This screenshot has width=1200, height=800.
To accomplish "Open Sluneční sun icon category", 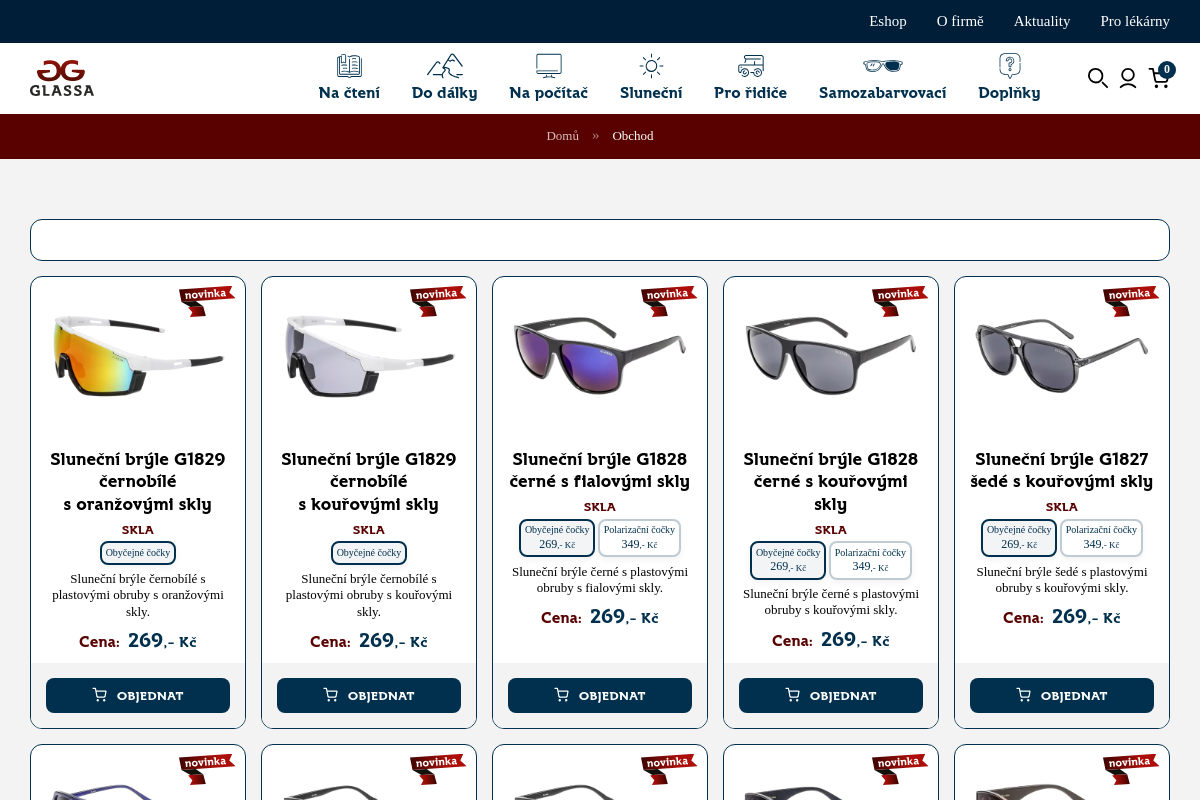I will (651, 67).
